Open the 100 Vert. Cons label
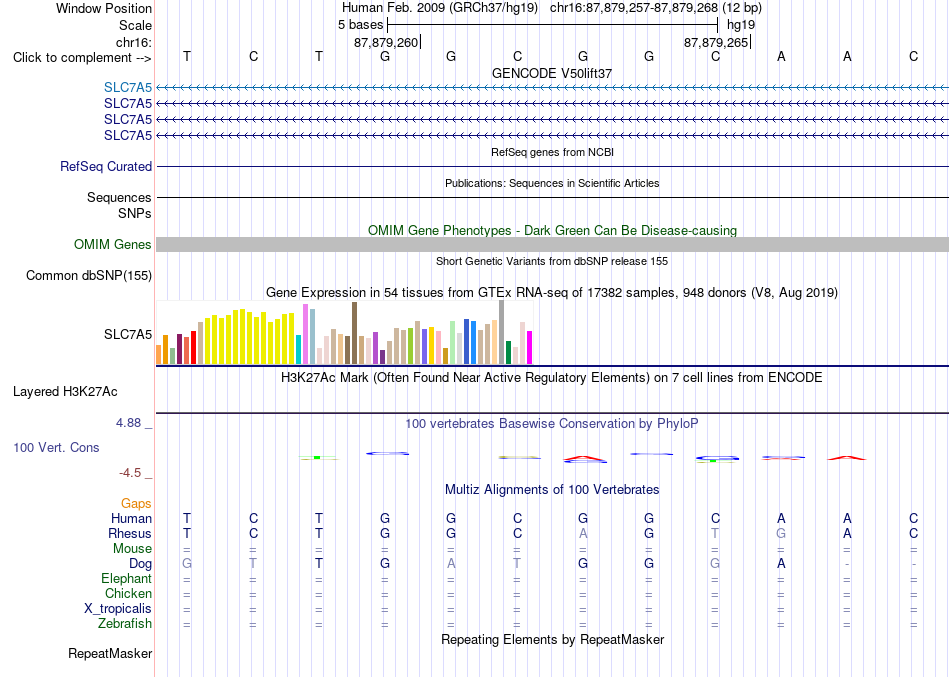This screenshot has width=950, height=677. click(56, 447)
